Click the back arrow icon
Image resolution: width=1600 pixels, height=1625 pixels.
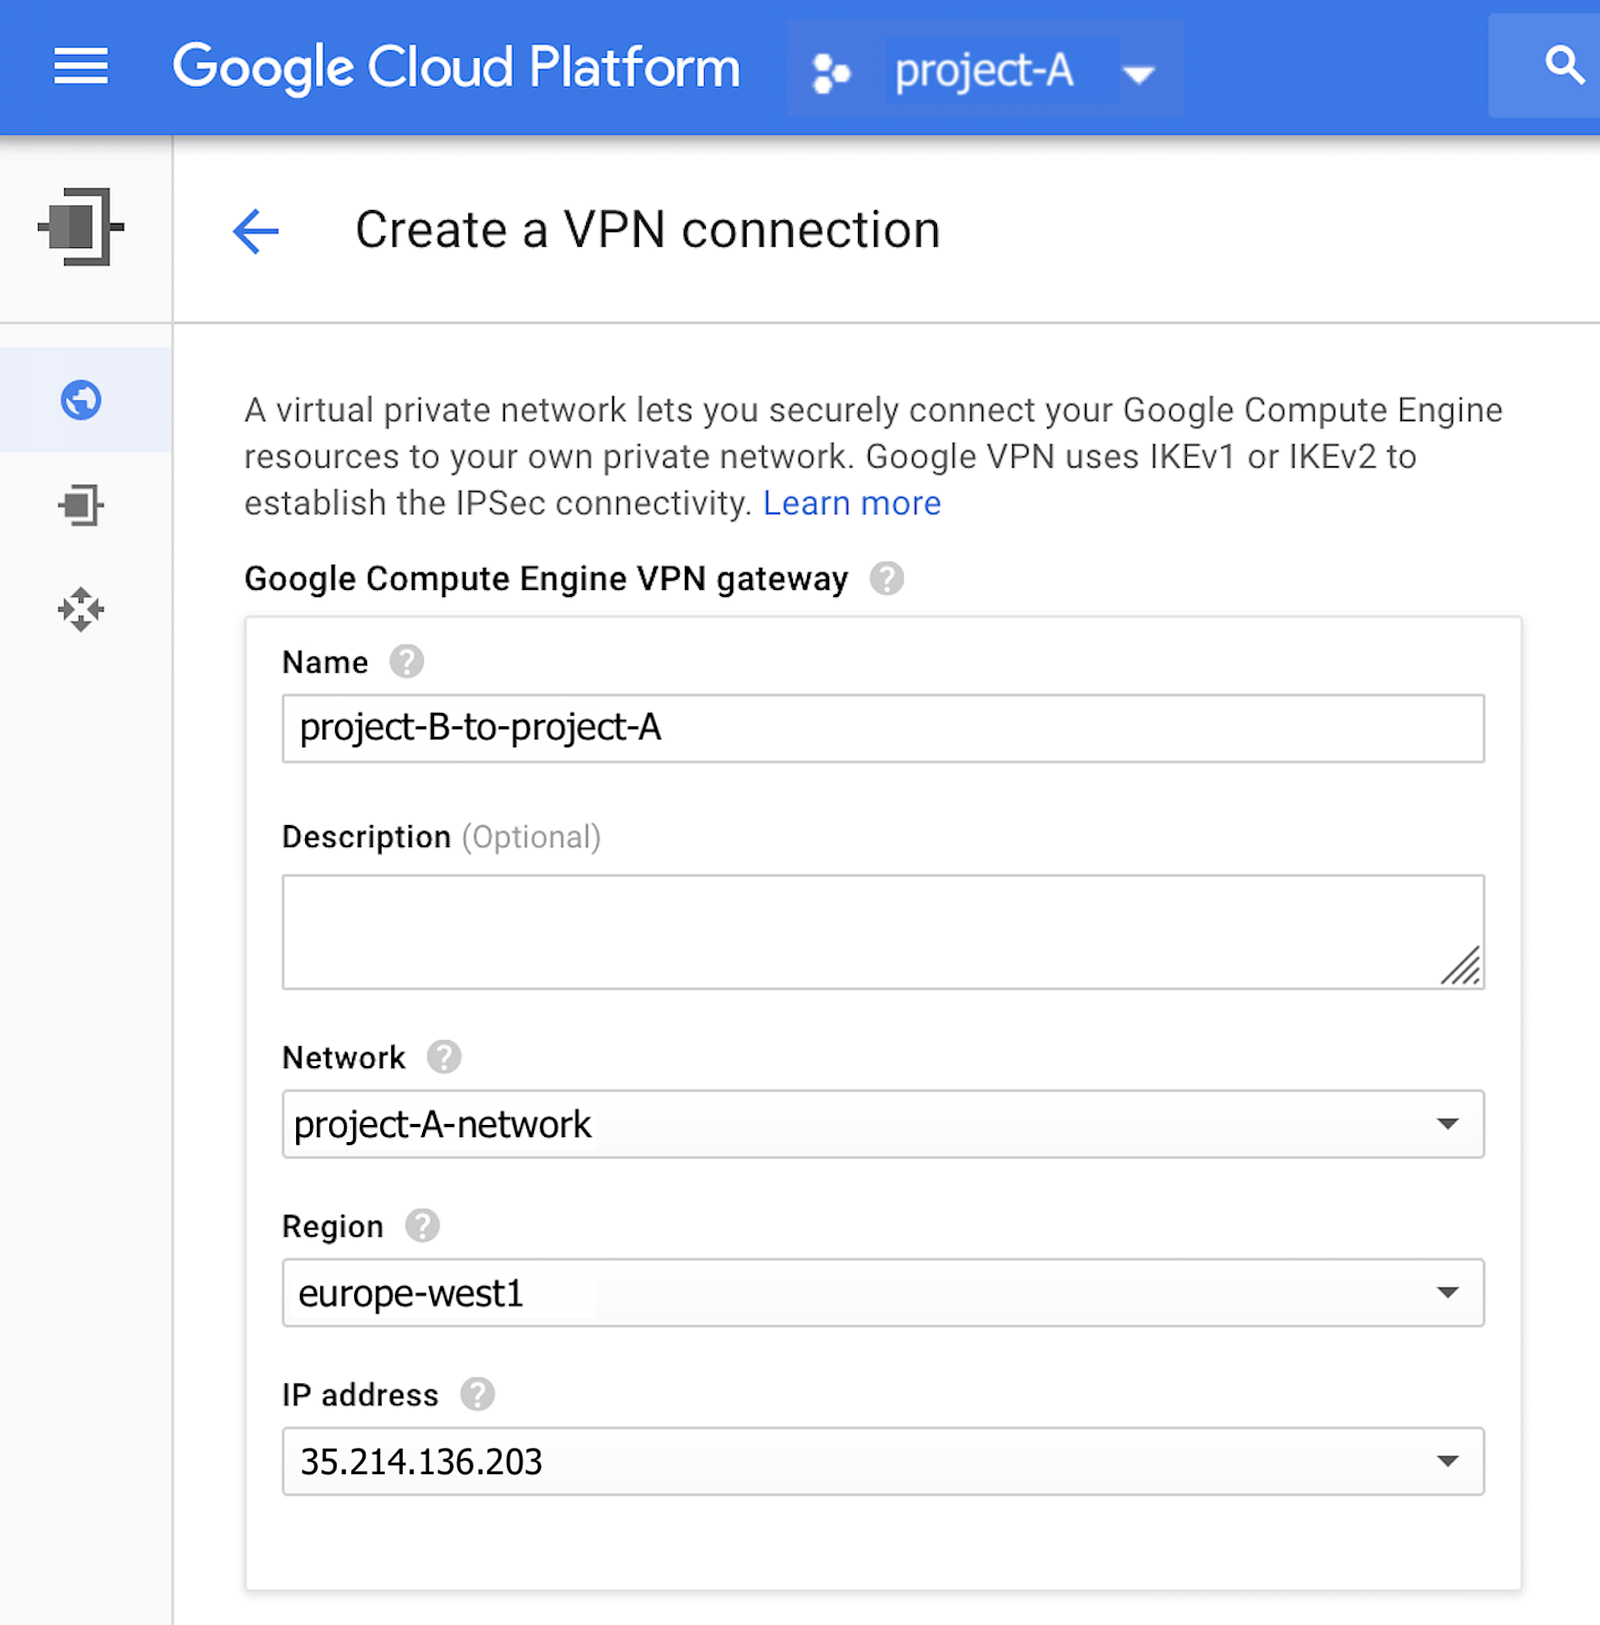tap(256, 231)
